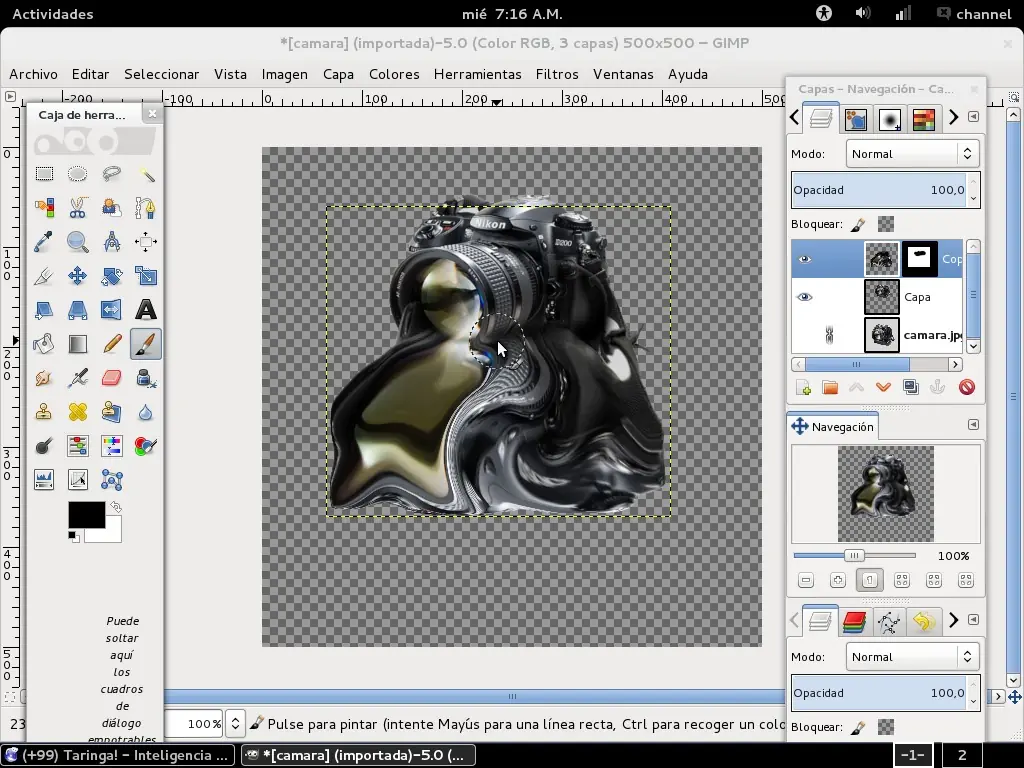The image size is (1024, 768).
Task: Open Actividades overview
Action: [x=53, y=14]
